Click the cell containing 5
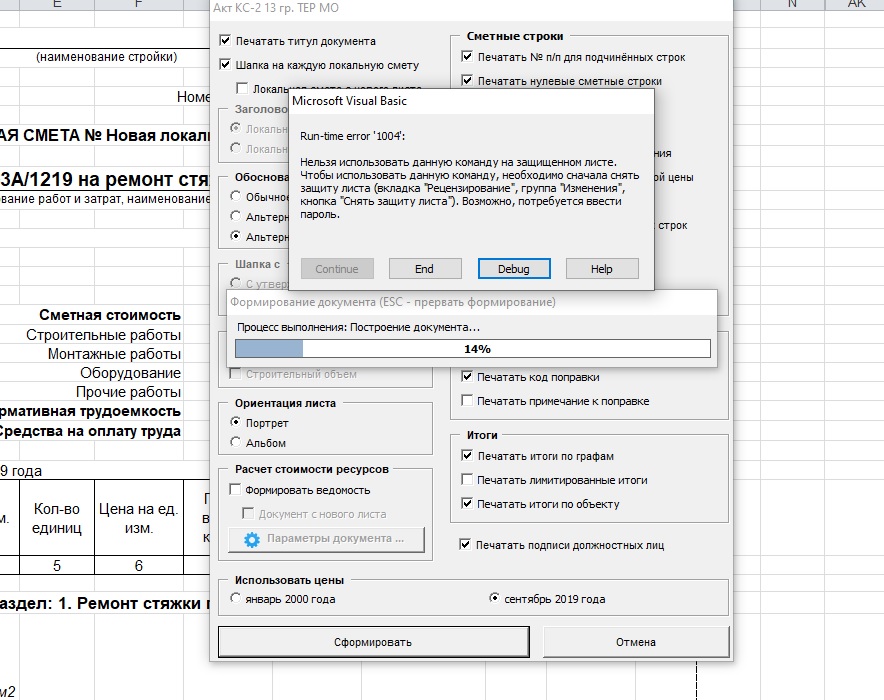884x700 pixels. click(x=57, y=565)
